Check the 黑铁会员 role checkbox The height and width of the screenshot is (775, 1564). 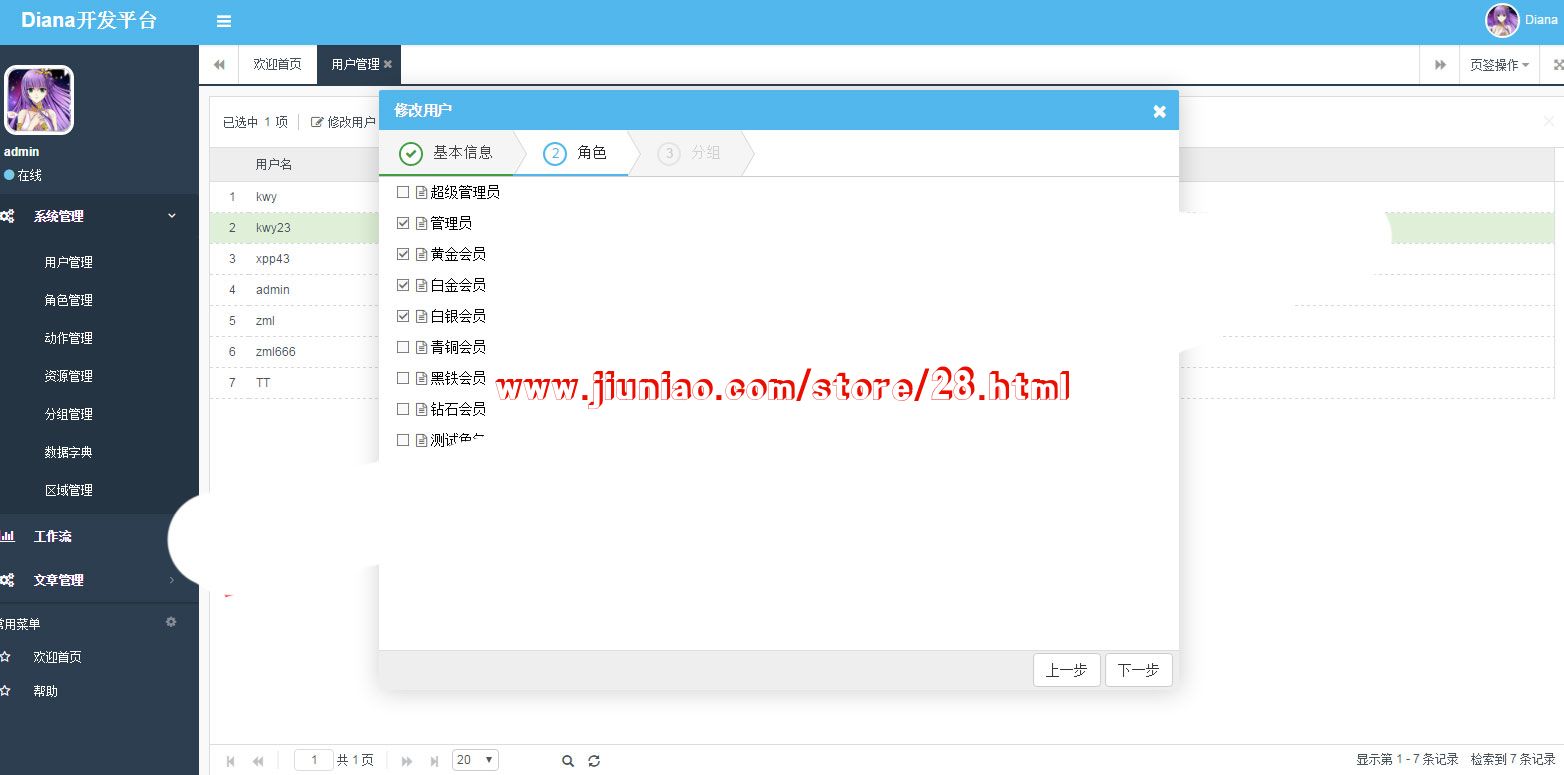[403, 378]
